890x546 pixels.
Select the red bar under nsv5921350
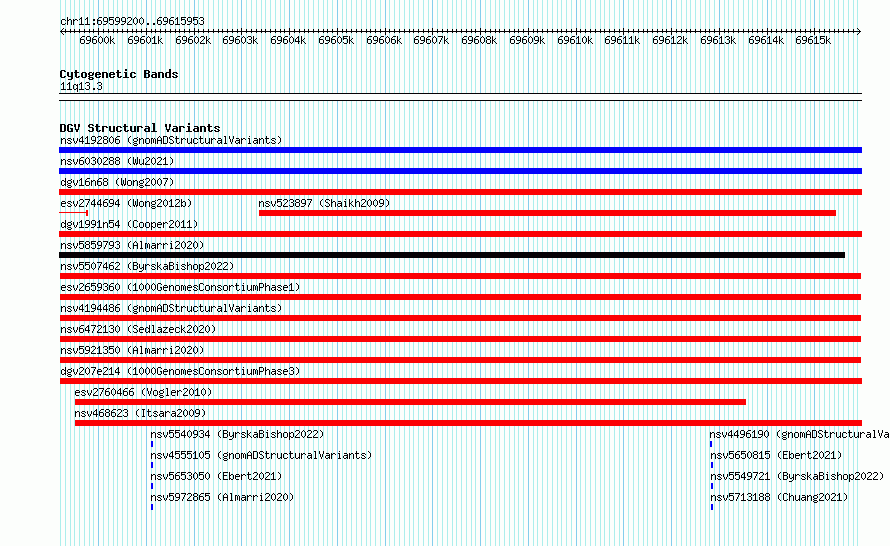pos(460,360)
